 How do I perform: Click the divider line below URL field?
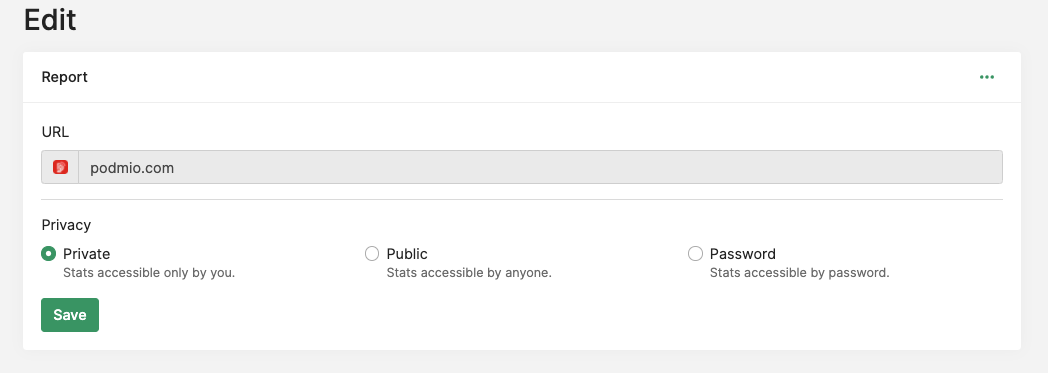coord(522,199)
